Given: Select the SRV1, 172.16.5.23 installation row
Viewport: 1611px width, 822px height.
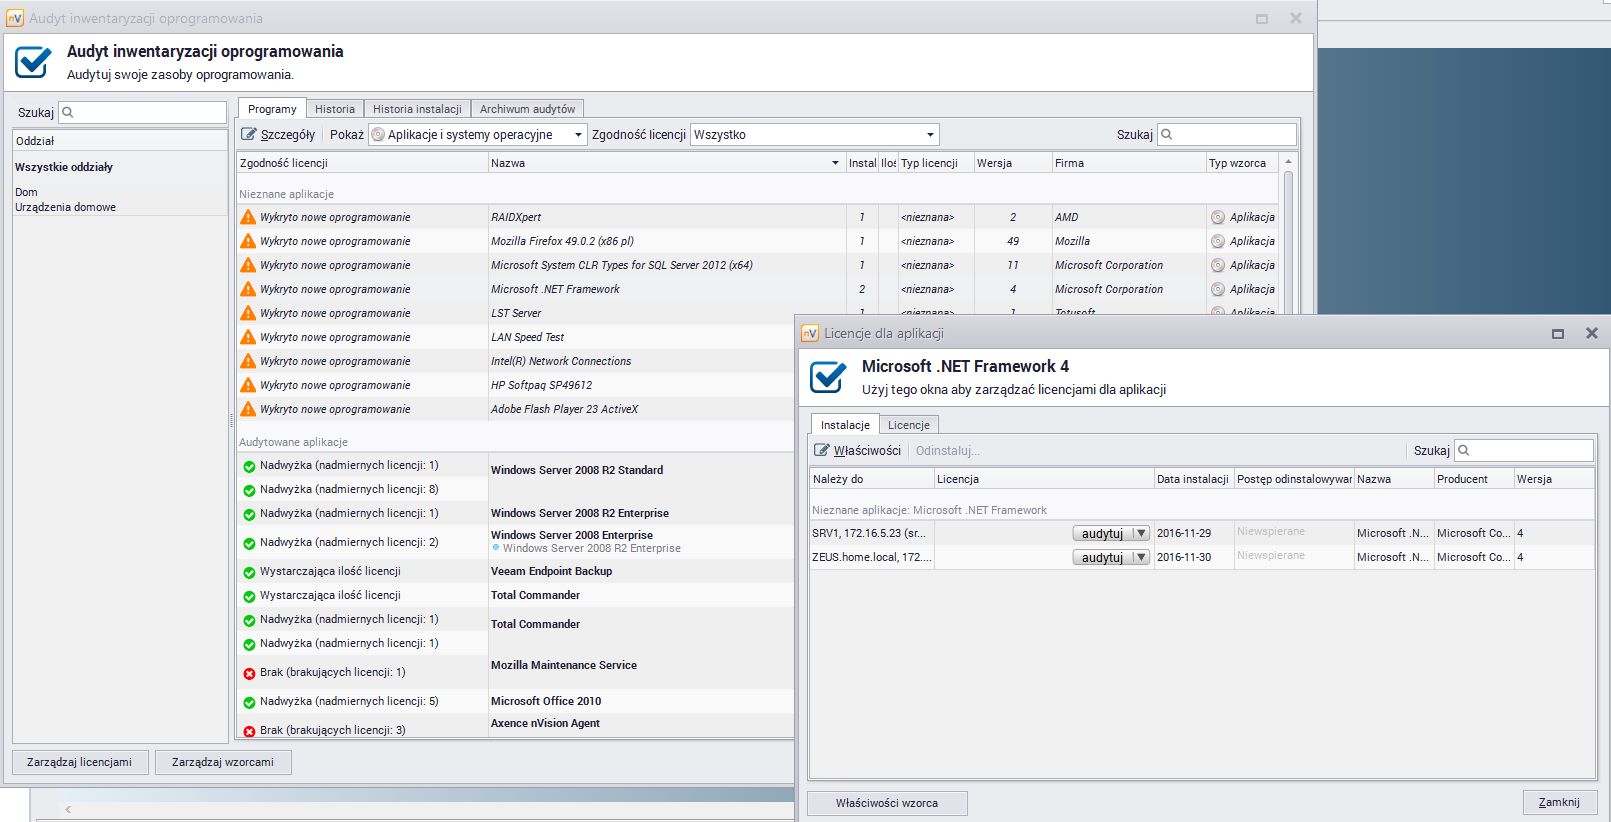Looking at the screenshot, I should [1202, 533].
